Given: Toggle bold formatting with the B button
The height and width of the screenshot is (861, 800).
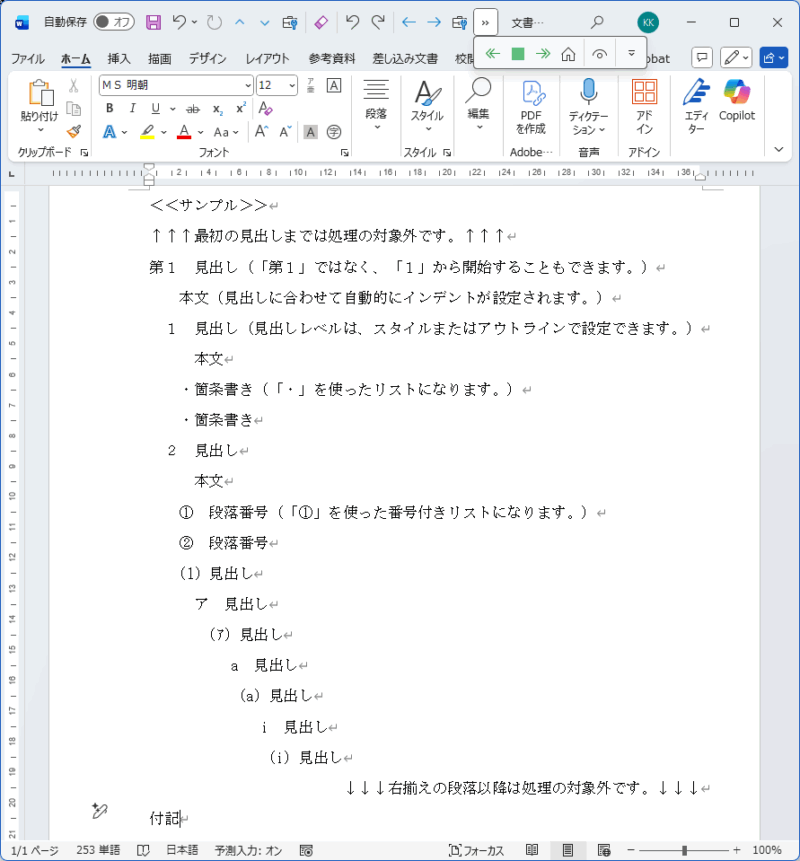Looking at the screenshot, I should 109,108.
